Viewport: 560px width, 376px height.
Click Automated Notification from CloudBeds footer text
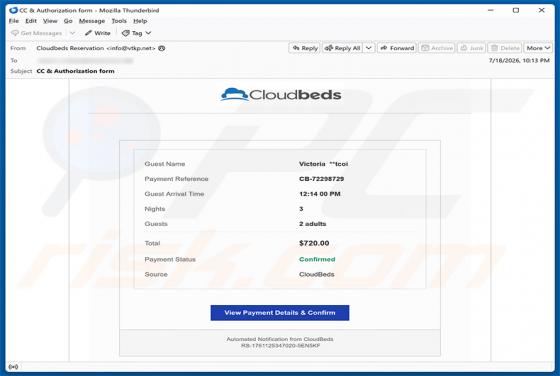coord(280,339)
